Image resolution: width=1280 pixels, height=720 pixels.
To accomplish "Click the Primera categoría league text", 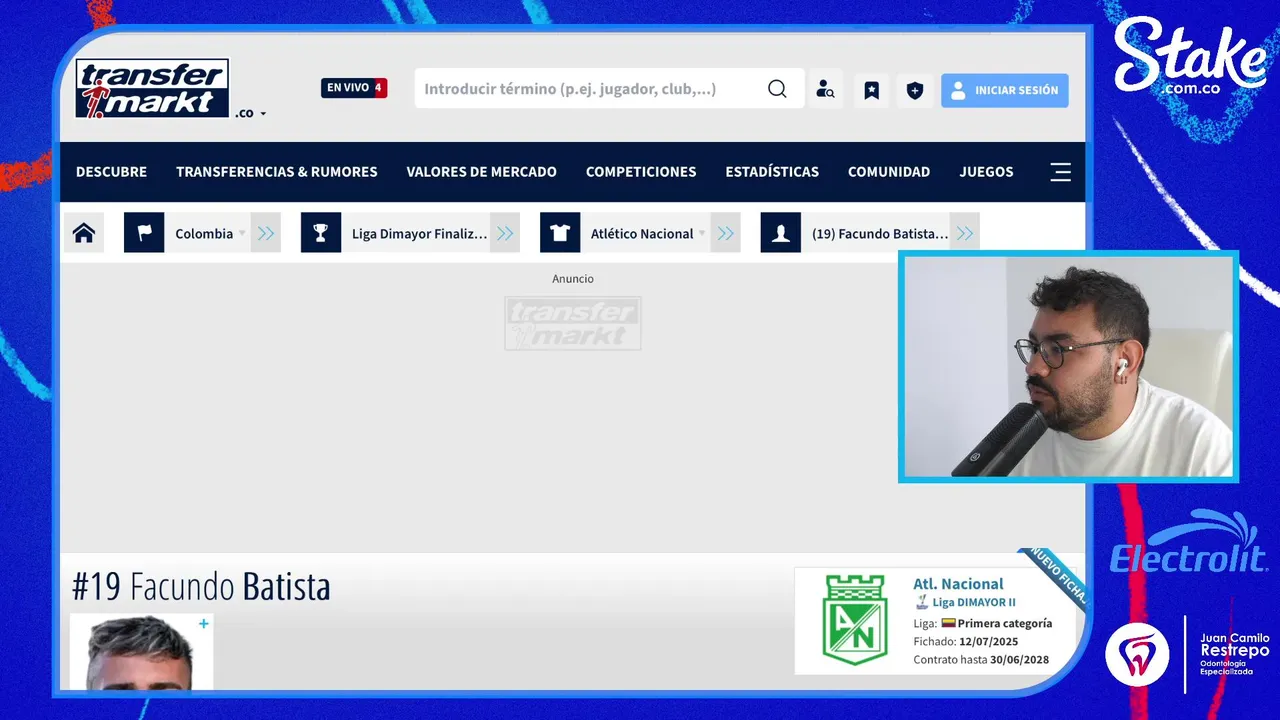I will pos(1004,623).
